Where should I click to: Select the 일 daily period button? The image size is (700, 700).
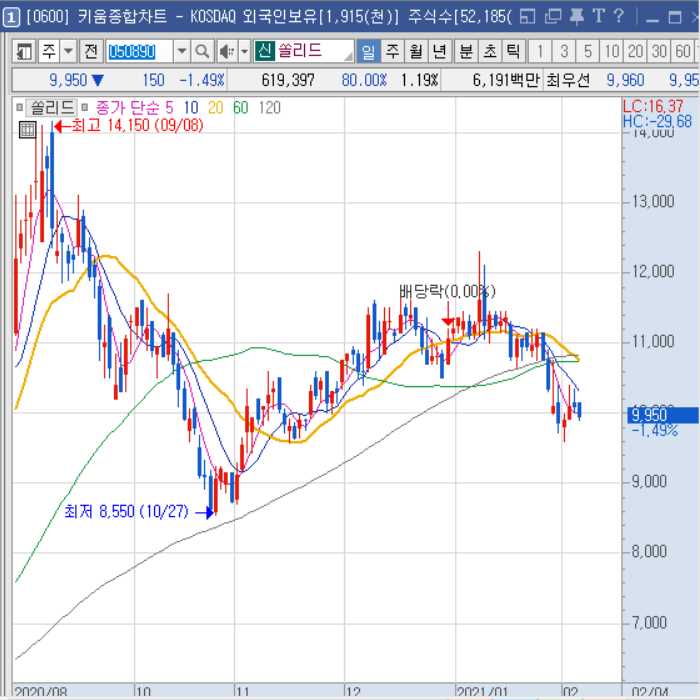tap(368, 52)
